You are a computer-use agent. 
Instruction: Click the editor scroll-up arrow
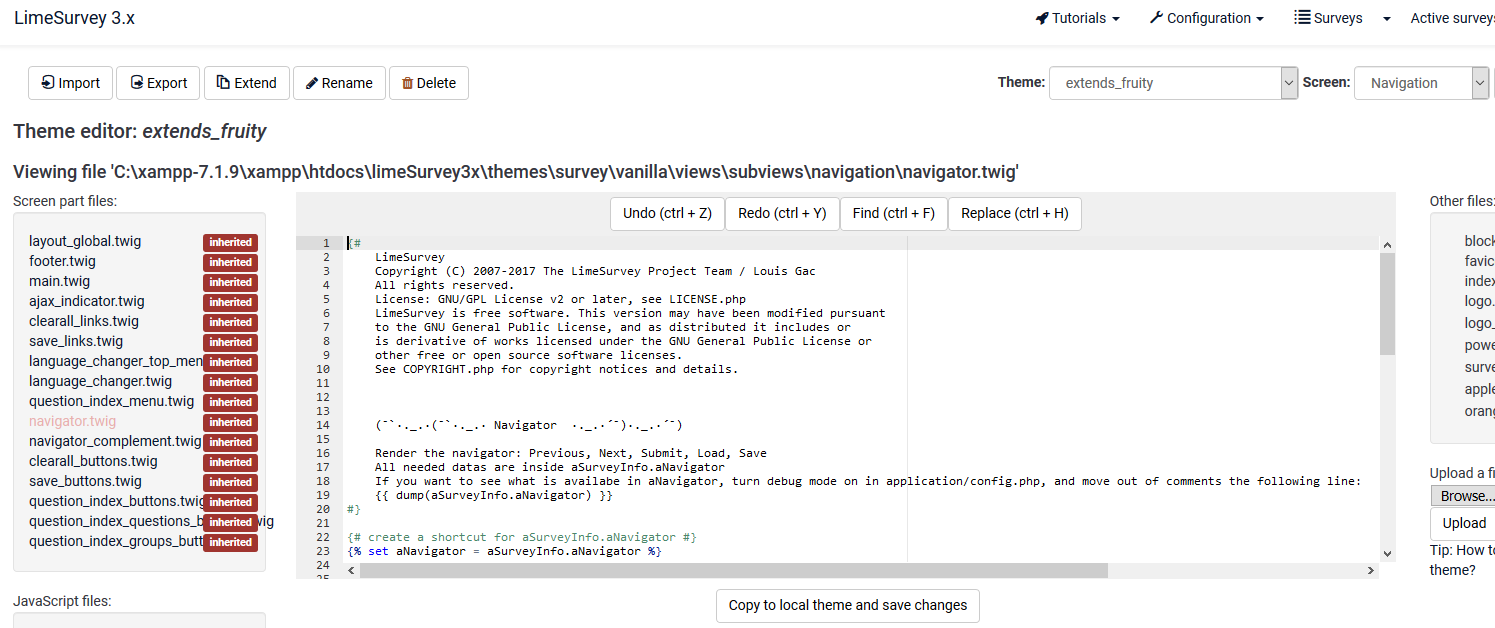point(1387,244)
